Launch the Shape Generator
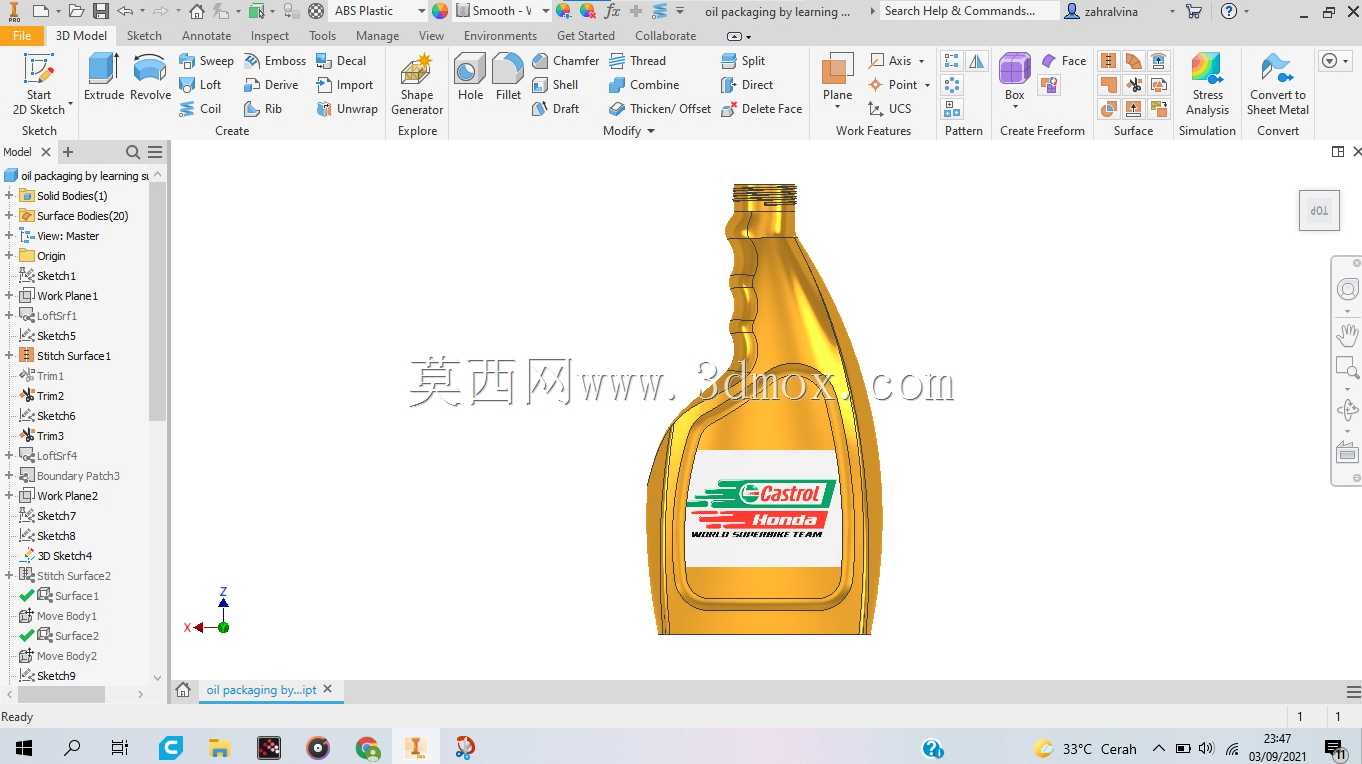Image resolution: width=1362 pixels, height=764 pixels. pos(417,85)
